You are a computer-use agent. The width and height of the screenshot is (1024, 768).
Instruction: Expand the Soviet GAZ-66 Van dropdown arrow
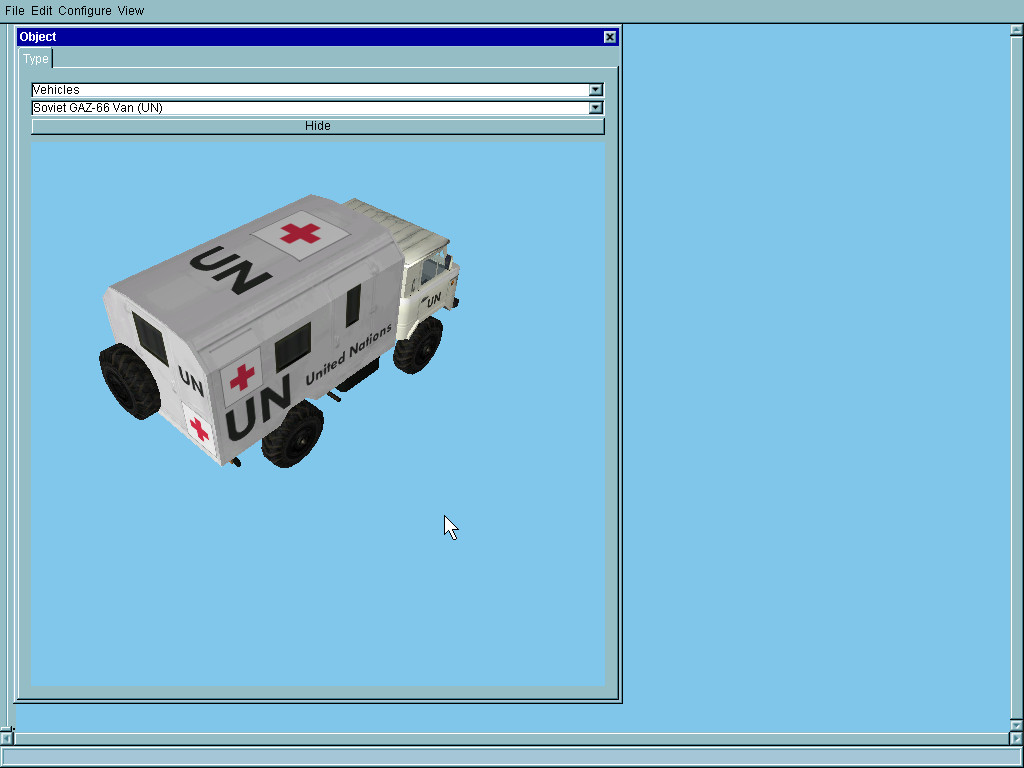tap(595, 108)
